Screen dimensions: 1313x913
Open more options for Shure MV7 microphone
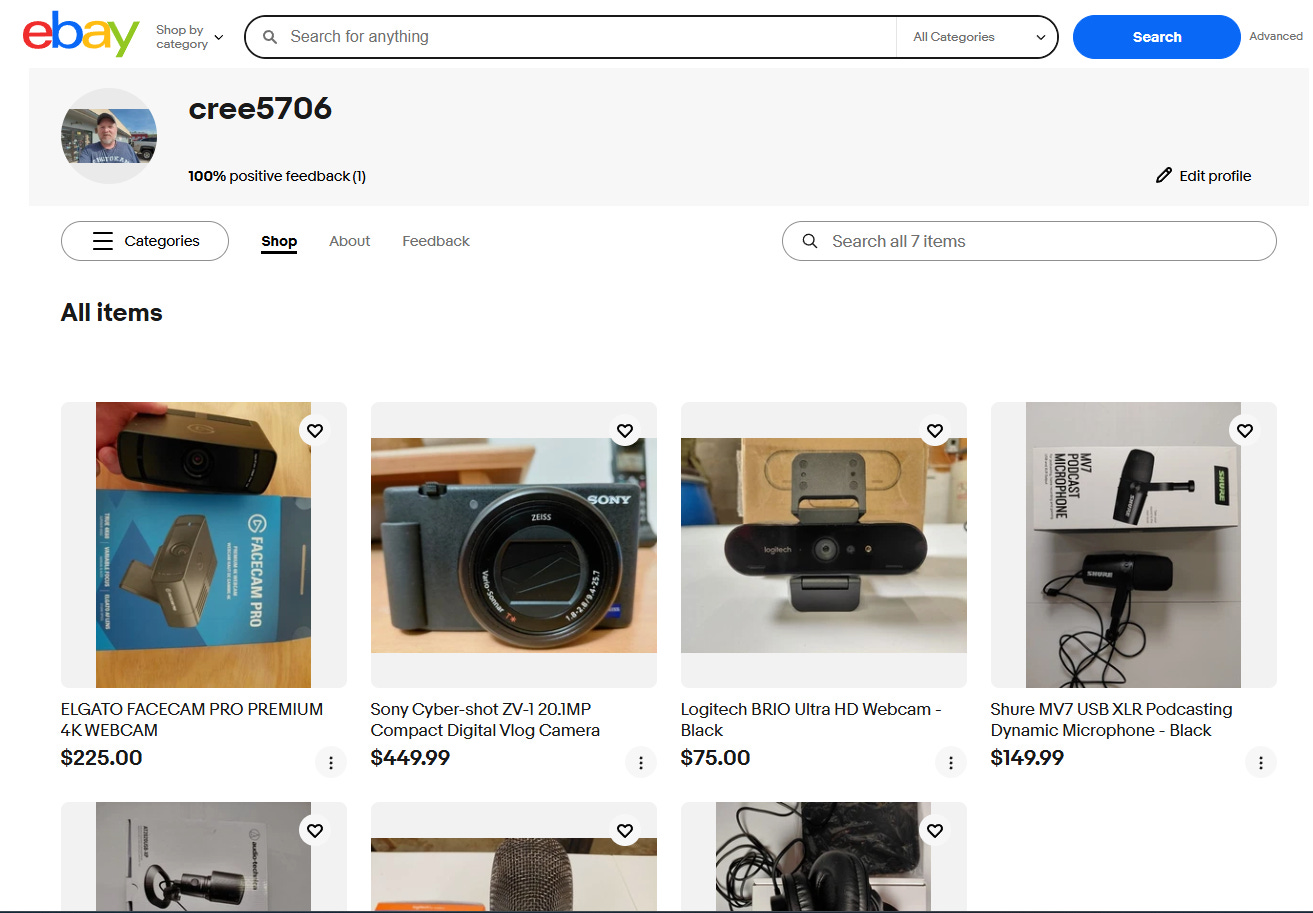[1261, 763]
